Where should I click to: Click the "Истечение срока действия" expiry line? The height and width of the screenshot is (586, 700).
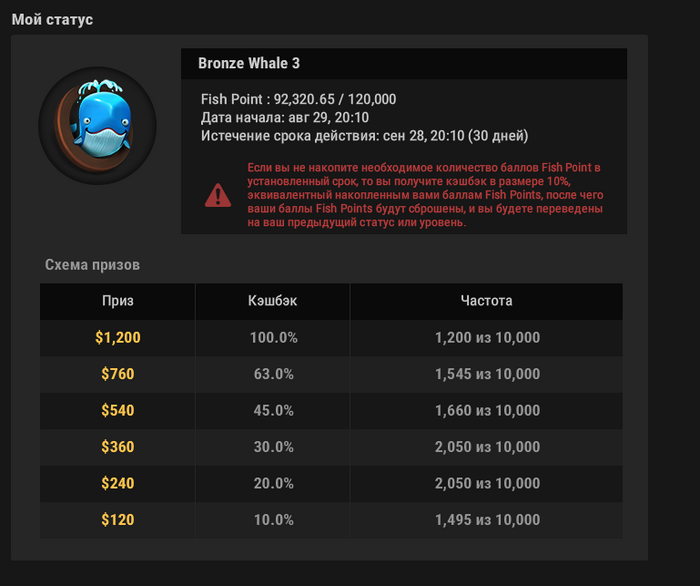365,135
